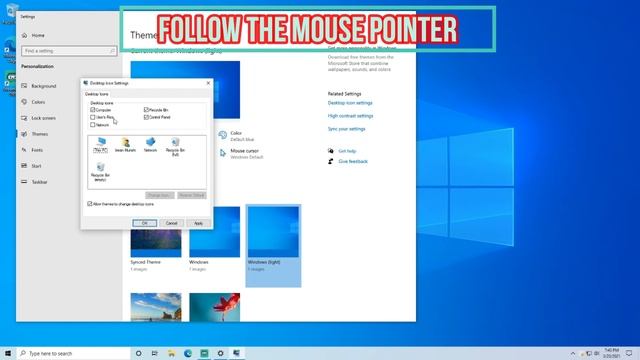Image resolution: width=640 pixels, height=360 pixels.
Task: Open Themes page in Settings sidebar
Action: pyautogui.click(x=35, y=134)
